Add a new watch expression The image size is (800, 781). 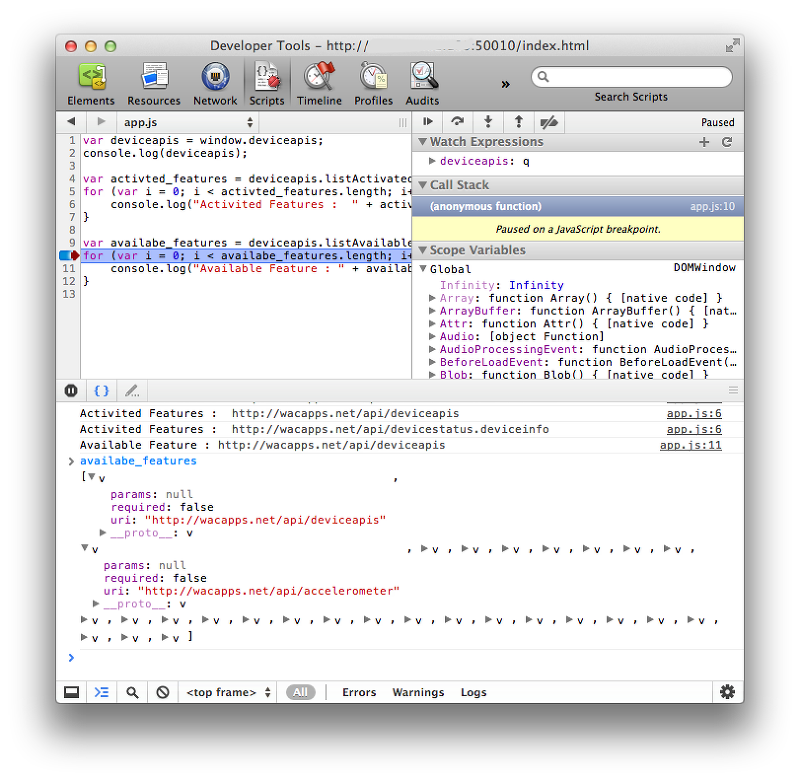point(704,142)
